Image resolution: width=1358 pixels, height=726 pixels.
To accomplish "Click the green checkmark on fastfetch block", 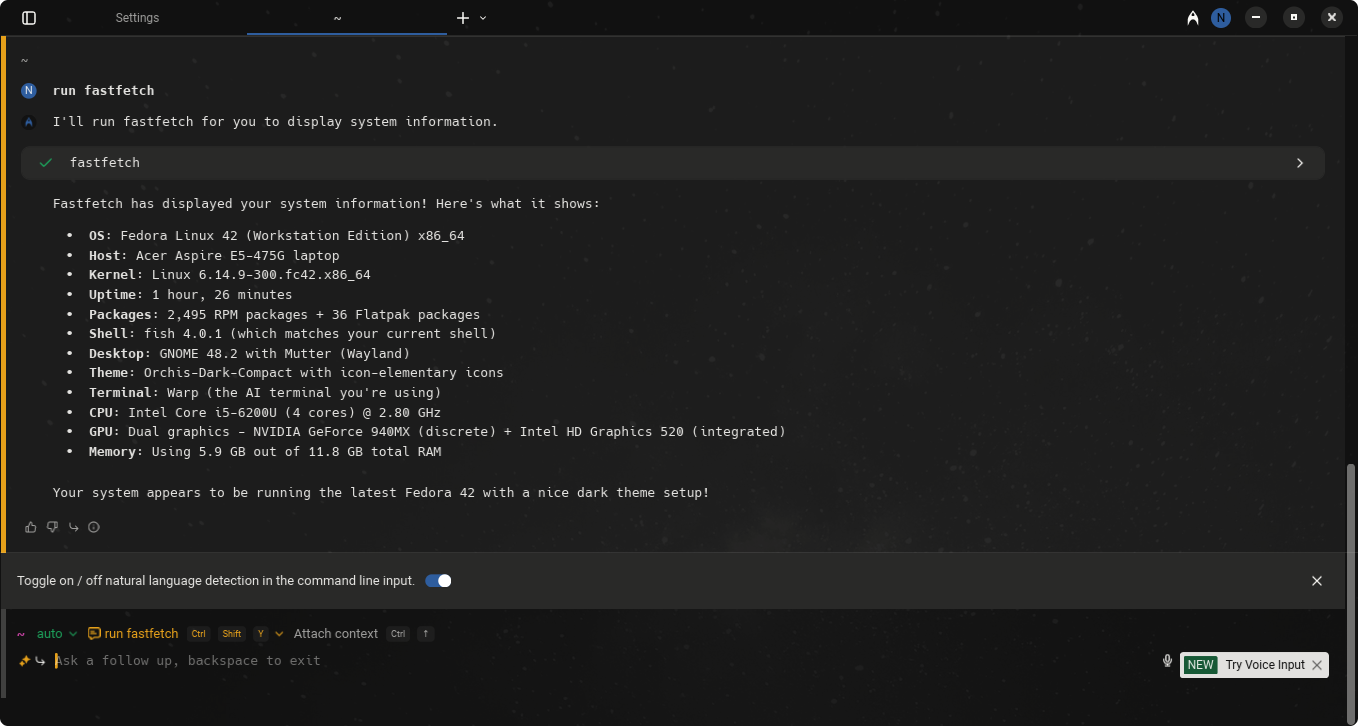I will point(45,163).
